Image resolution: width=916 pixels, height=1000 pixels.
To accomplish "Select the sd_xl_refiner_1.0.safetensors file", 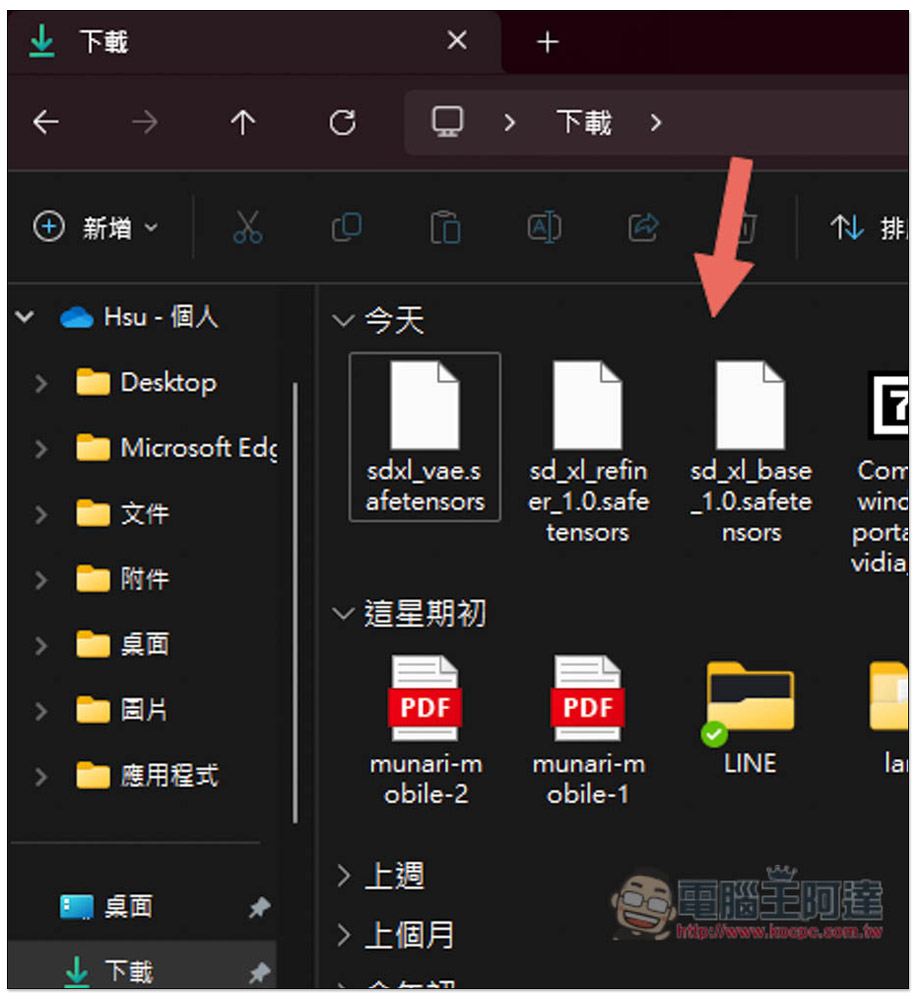I will [x=587, y=452].
